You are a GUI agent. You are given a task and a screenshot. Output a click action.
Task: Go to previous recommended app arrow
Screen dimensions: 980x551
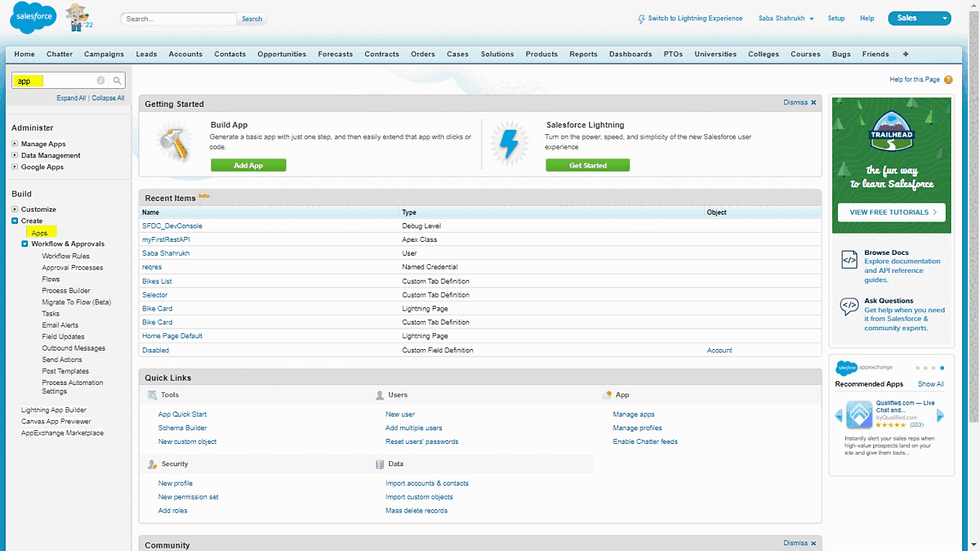coord(839,415)
